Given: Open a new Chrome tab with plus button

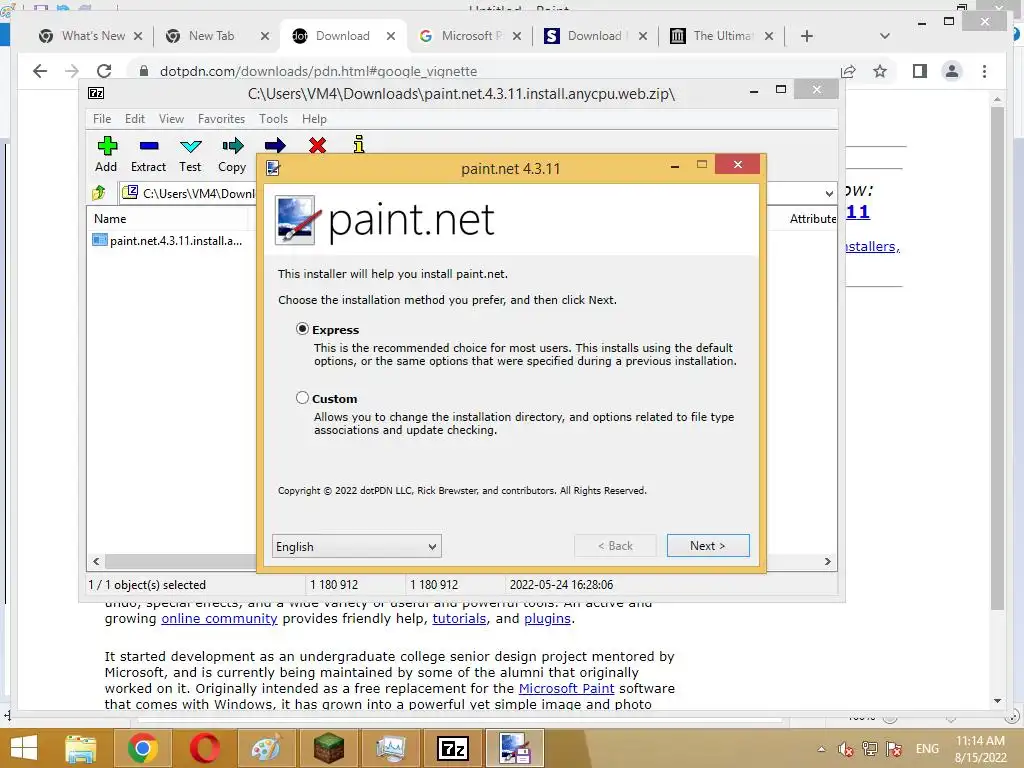Looking at the screenshot, I should pos(807,36).
